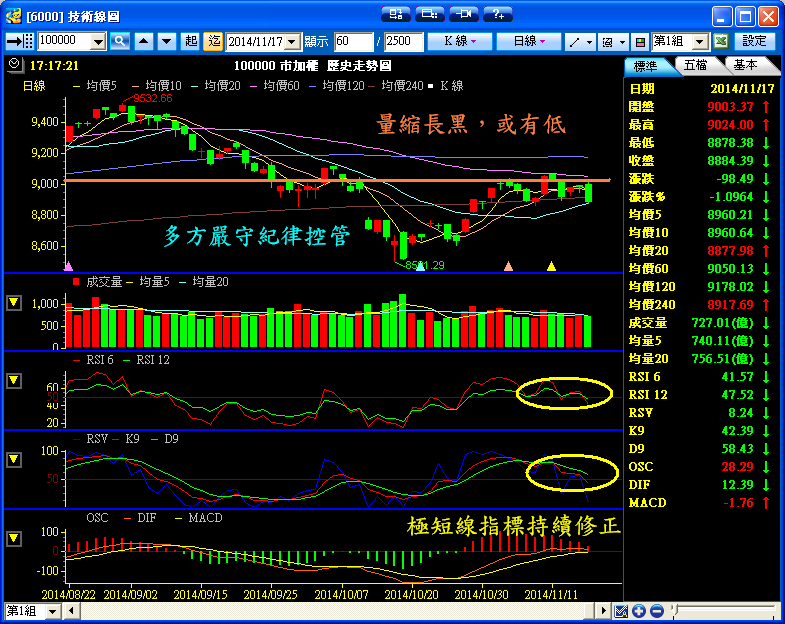The width and height of the screenshot is (785, 624).
Task: Collapse the volume (成交量) panel
Action: (14, 302)
